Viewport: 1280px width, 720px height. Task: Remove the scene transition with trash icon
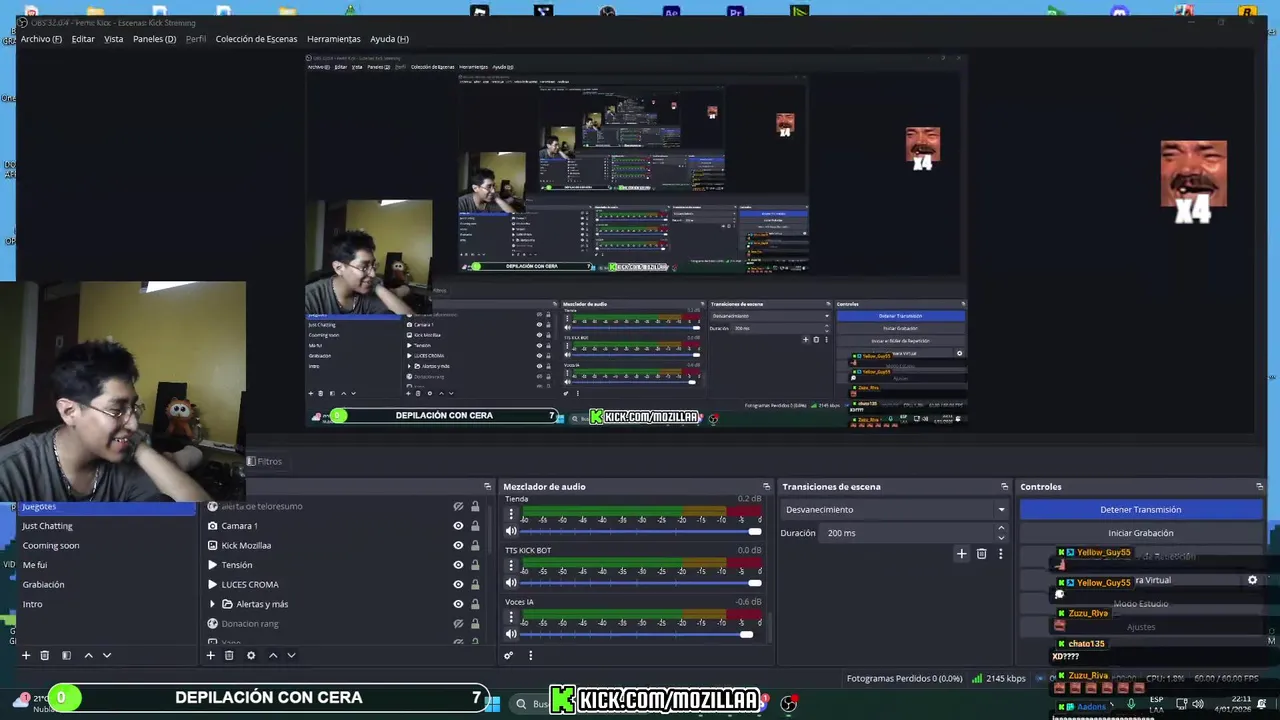tap(981, 553)
